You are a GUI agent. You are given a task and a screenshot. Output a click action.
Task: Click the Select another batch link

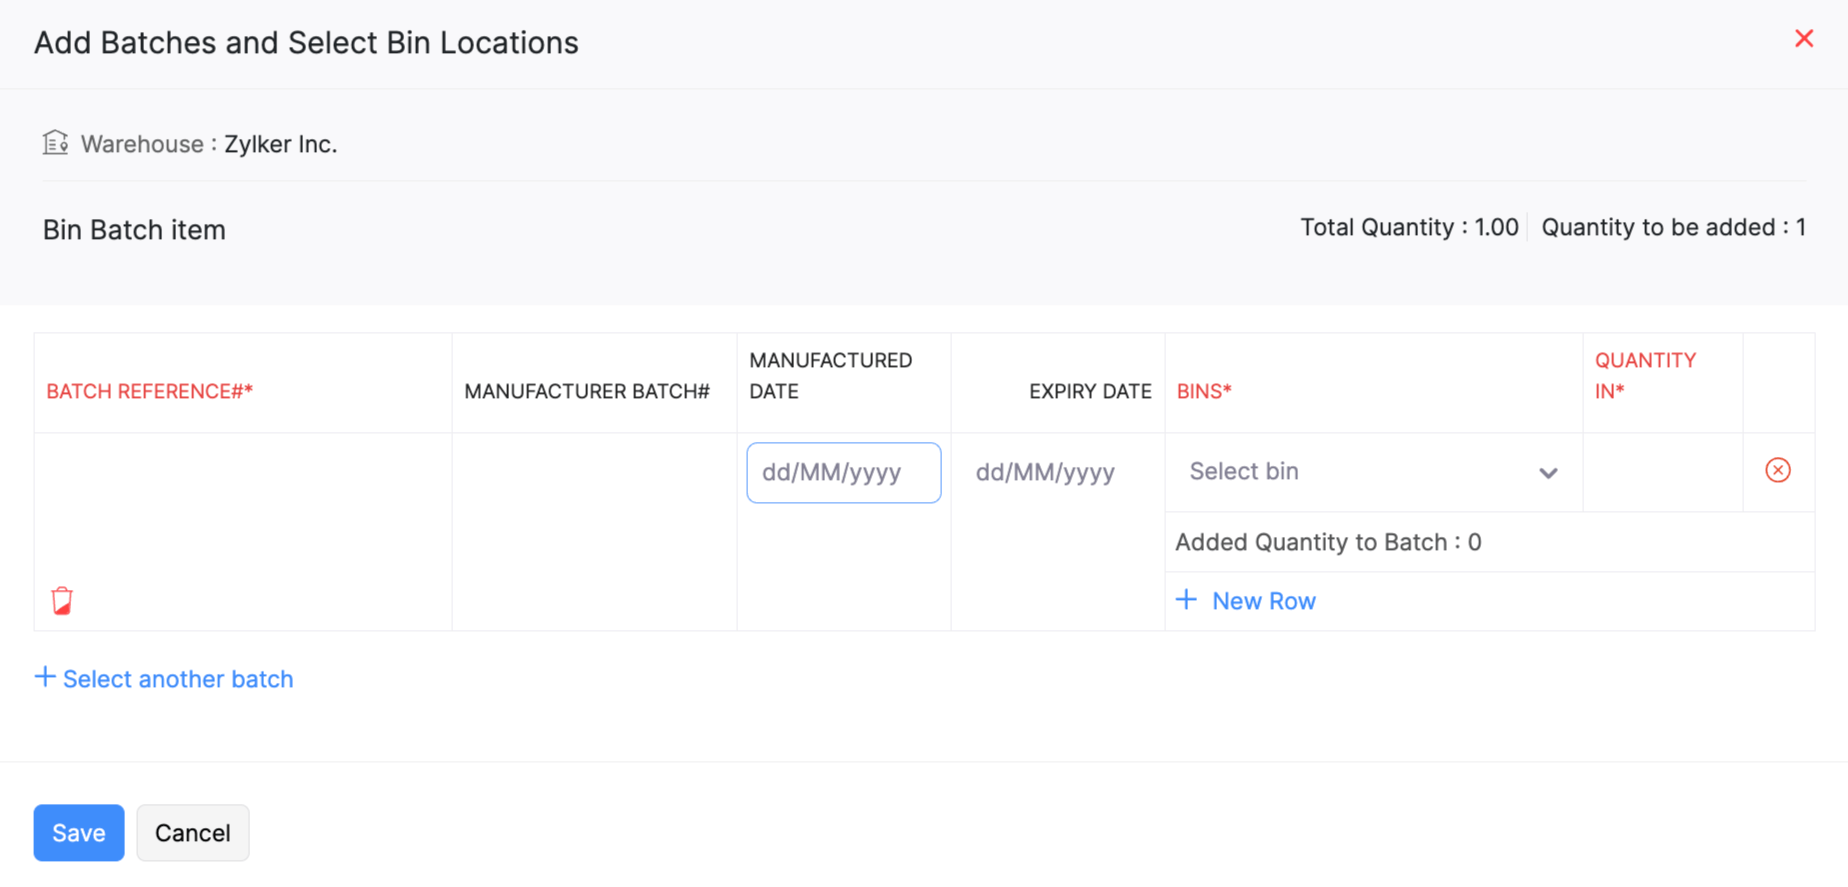coord(178,679)
